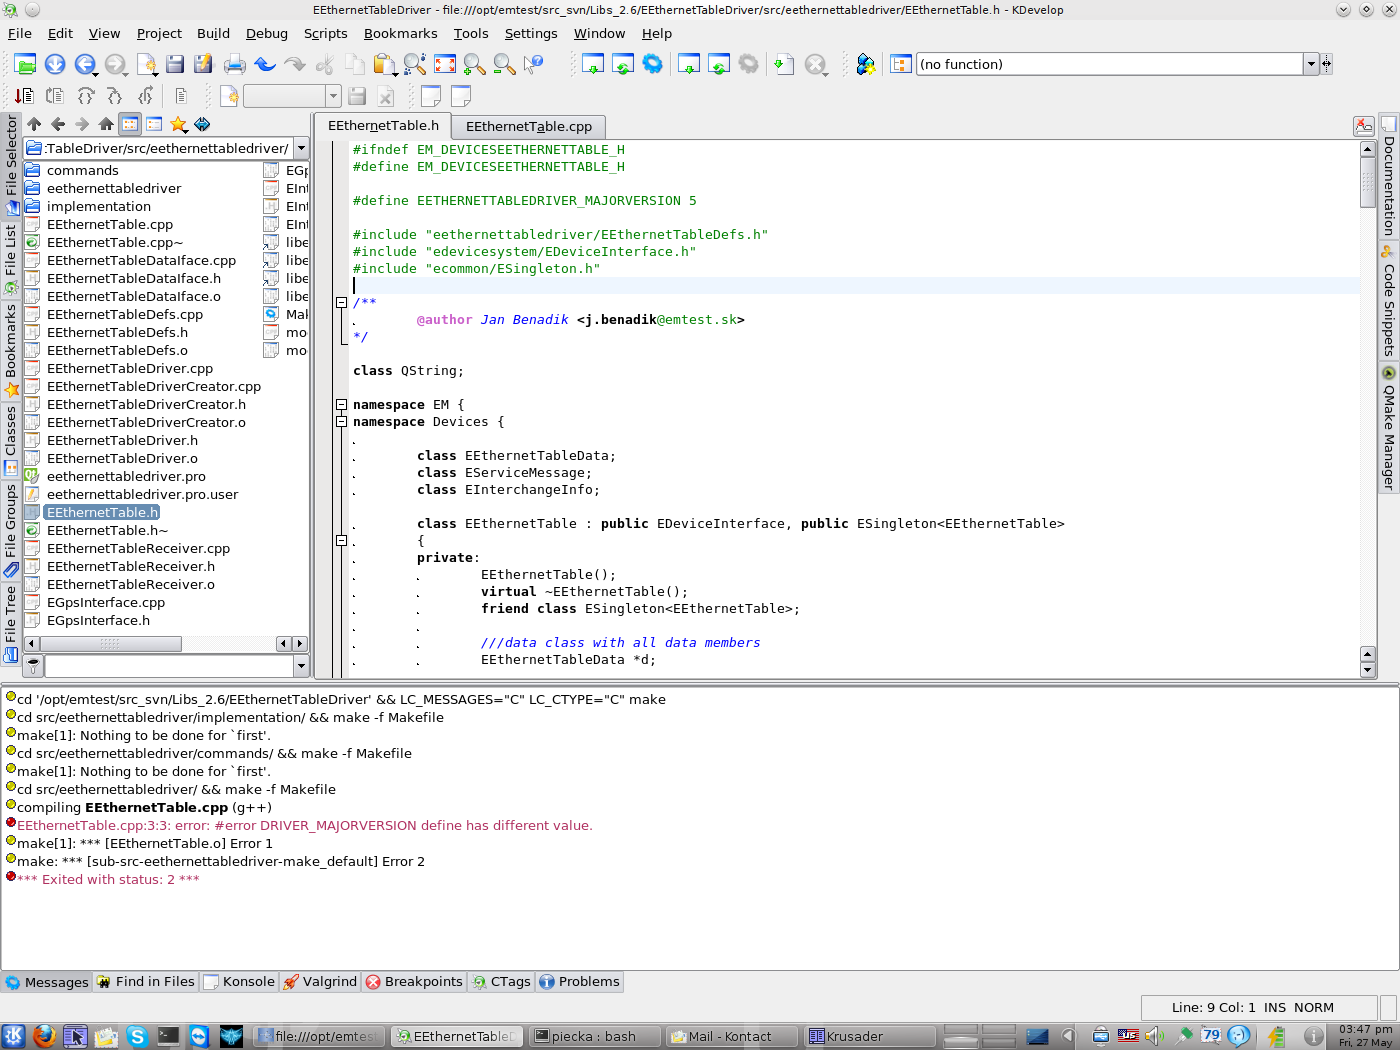This screenshot has height=1050, width=1400.
Task: Click the Save file floppy icon
Action: (x=175, y=65)
